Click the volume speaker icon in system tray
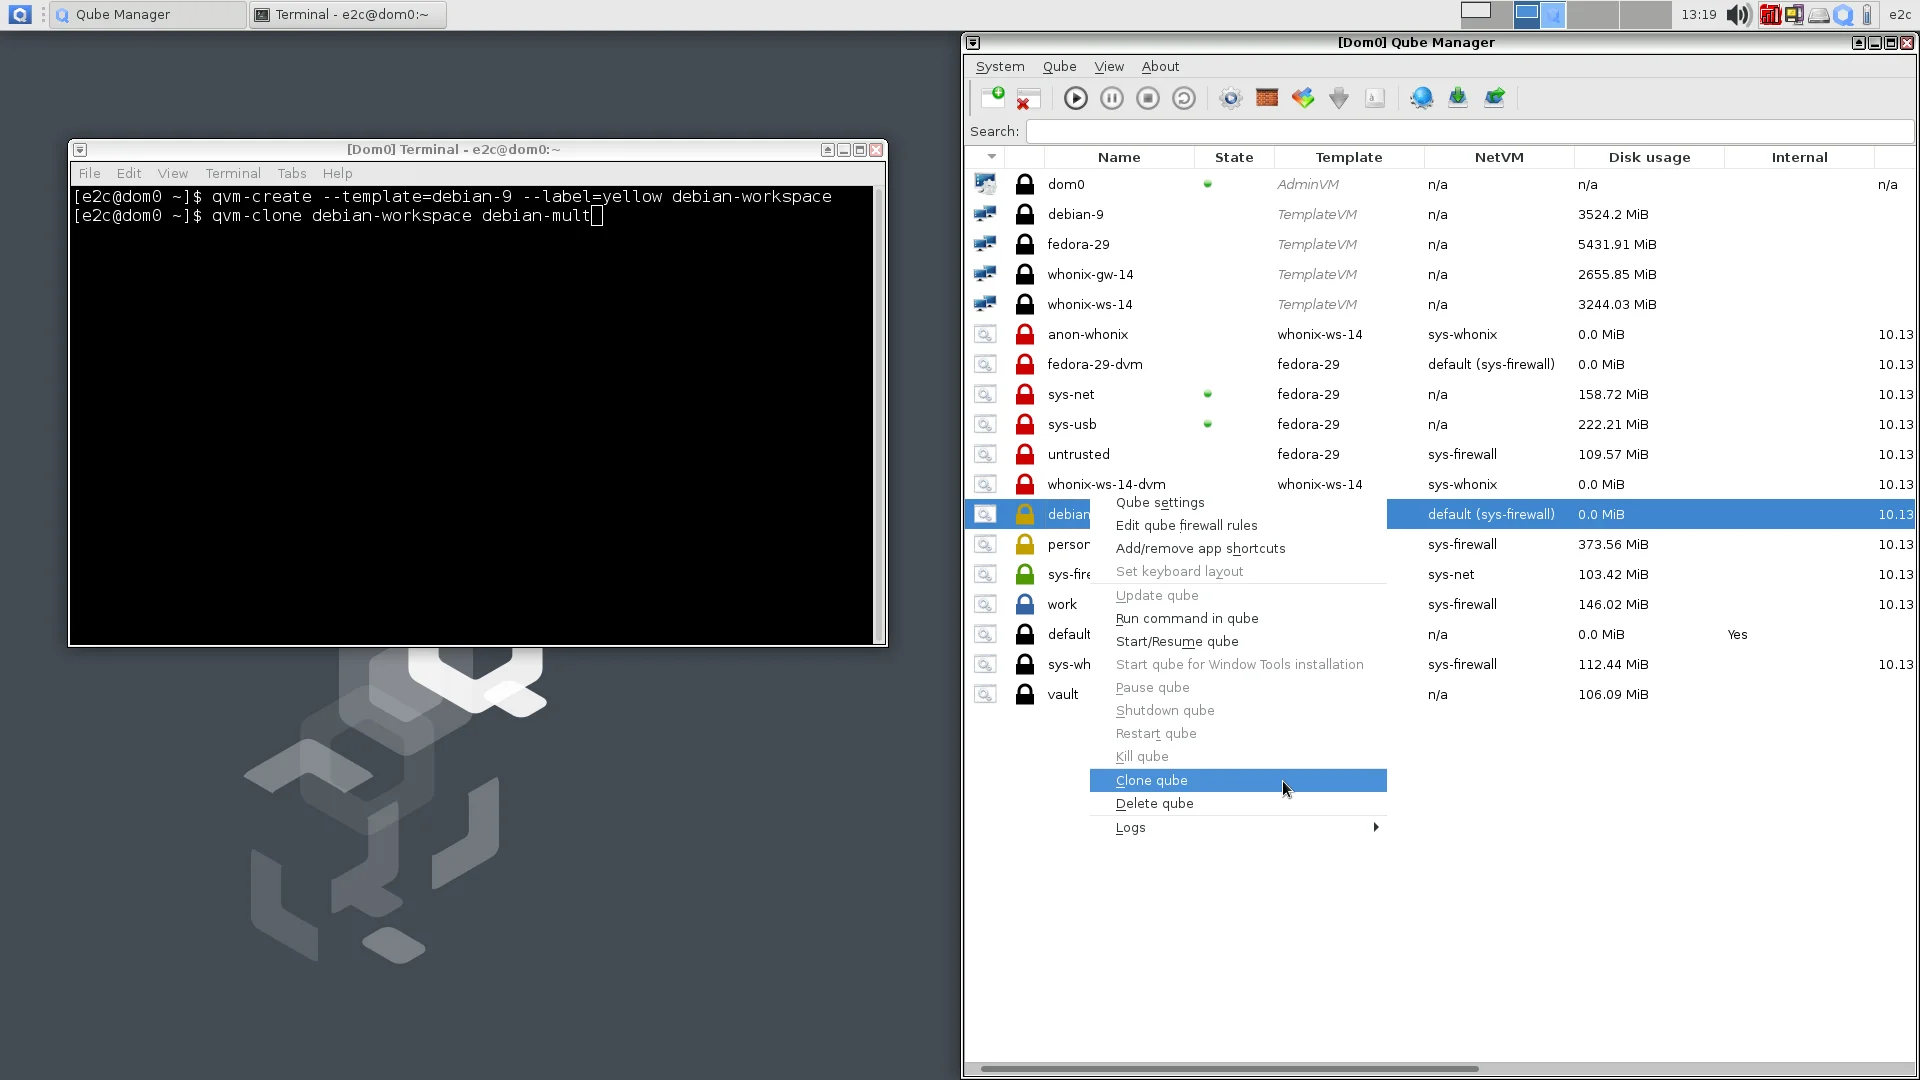 point(1738,14)
